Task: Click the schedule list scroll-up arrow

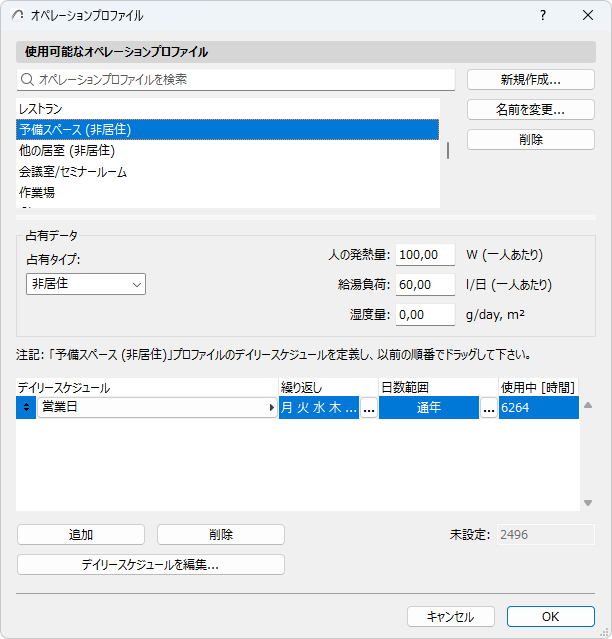Action: (x=588, y=406)
